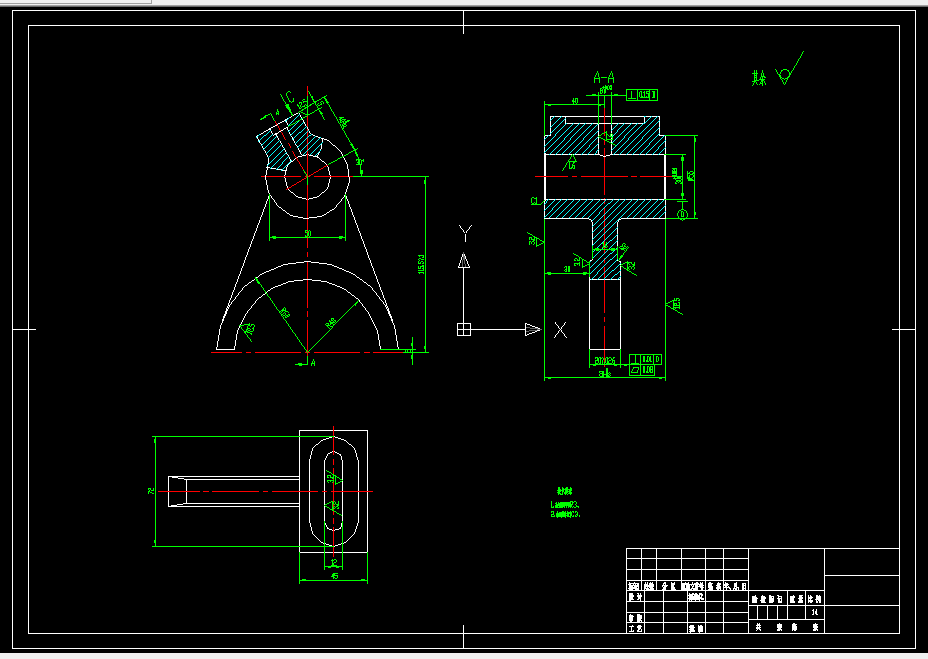Click the C view direction label
This screenshot has width=928, height=659.
289,97
